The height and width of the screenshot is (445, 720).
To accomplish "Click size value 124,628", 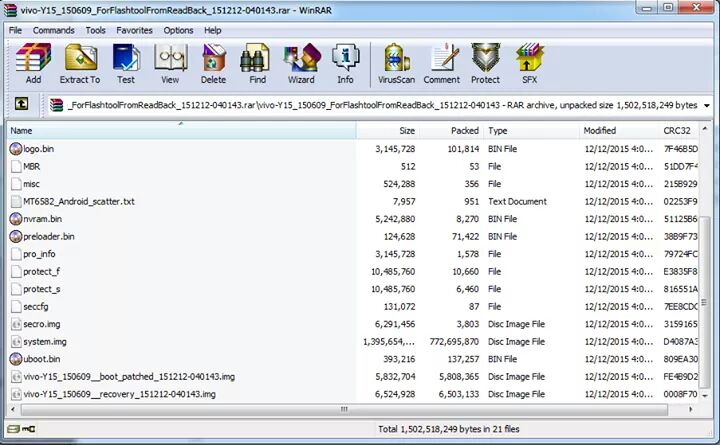I will click(399, 237).
